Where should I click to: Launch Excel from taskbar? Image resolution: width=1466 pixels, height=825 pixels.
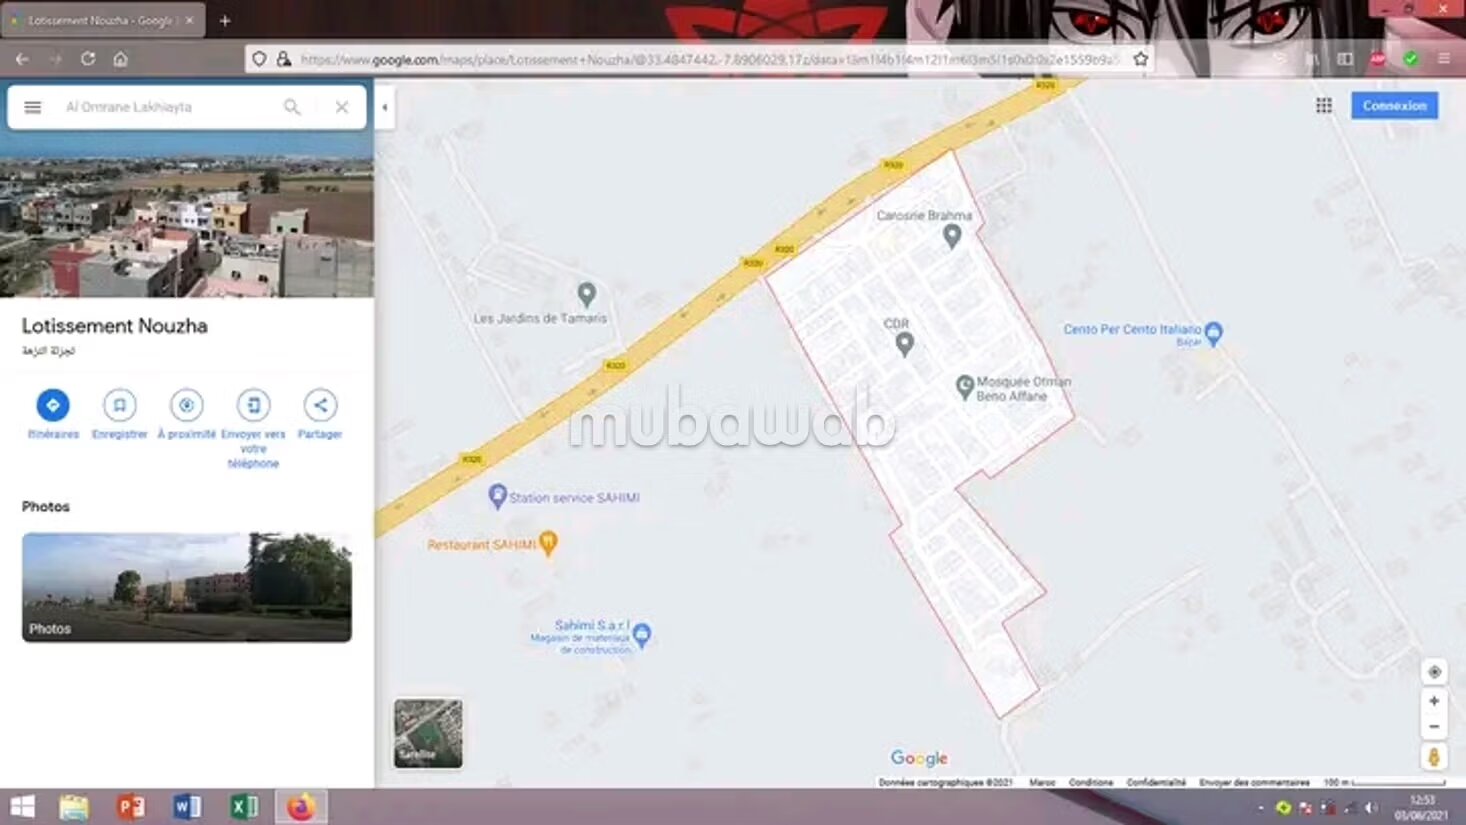[244, 807]
